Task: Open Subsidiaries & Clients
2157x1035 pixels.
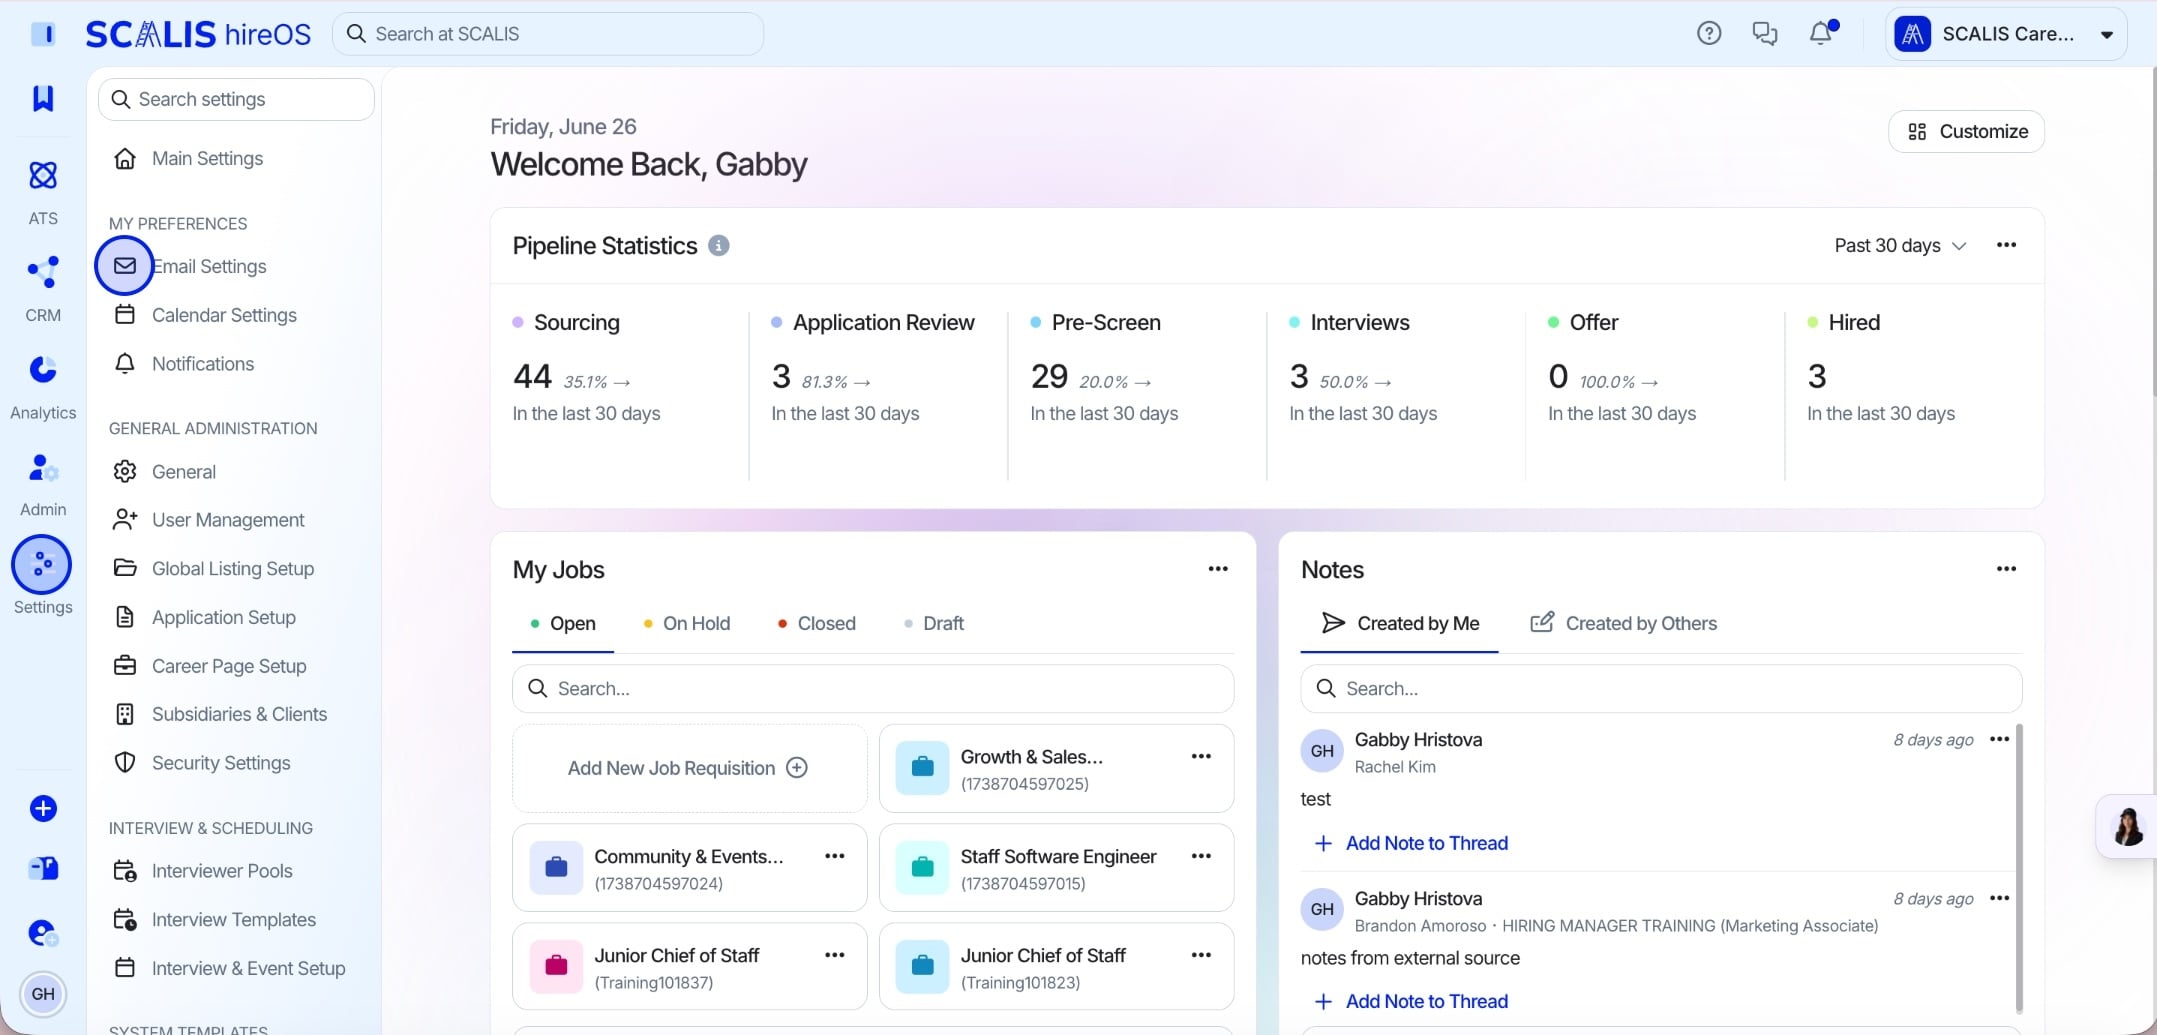Action: coord(221,714)
